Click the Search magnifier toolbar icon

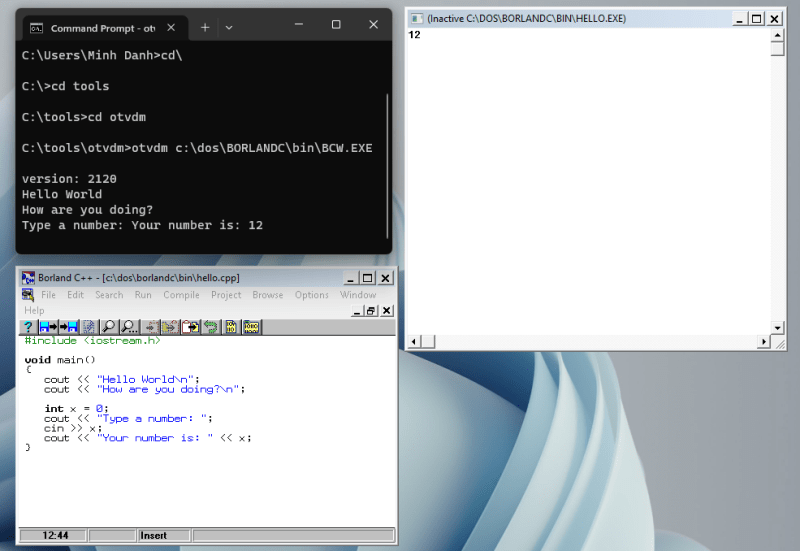click(x=108, y=327)
